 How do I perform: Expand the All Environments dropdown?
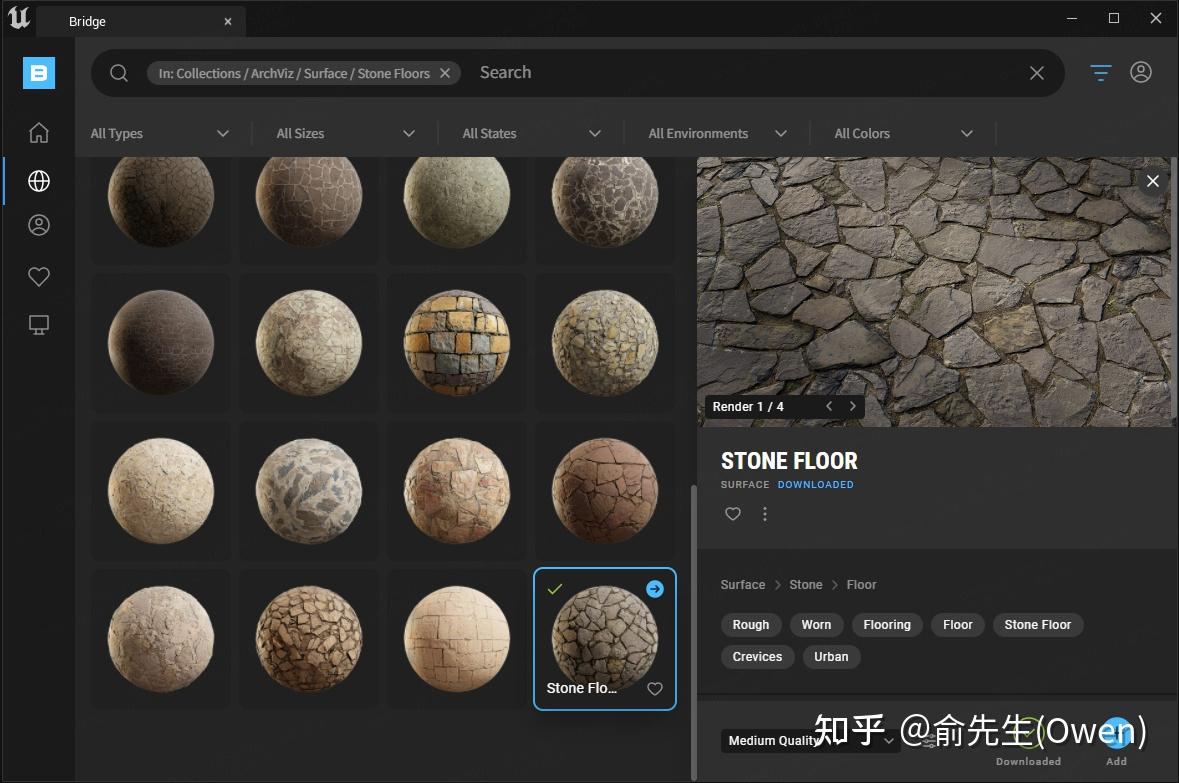coord(717,134)
